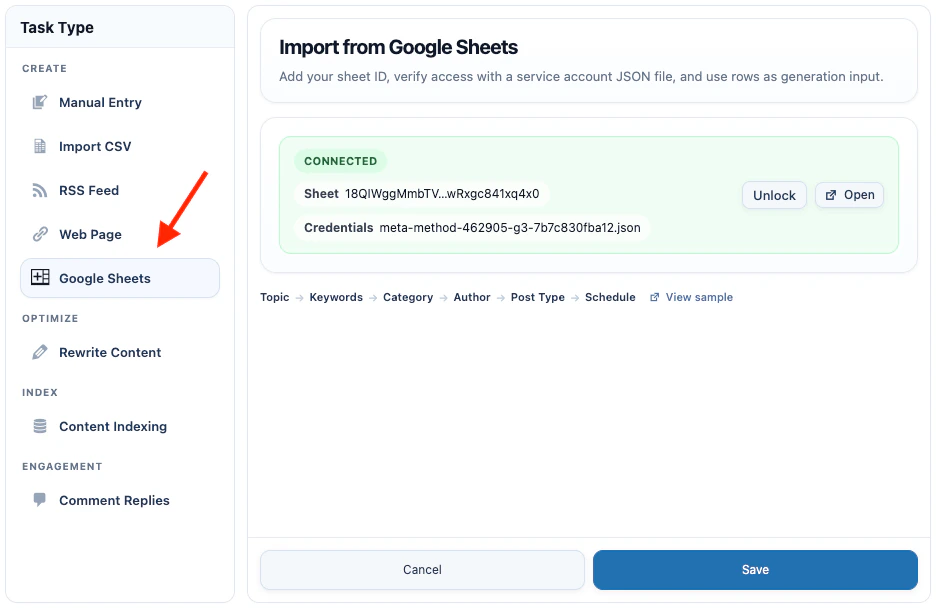The height and width of the screenshot is (614, 936).
Task: Click the Google Sheets table icon
Action: click(x=40, y=277)
